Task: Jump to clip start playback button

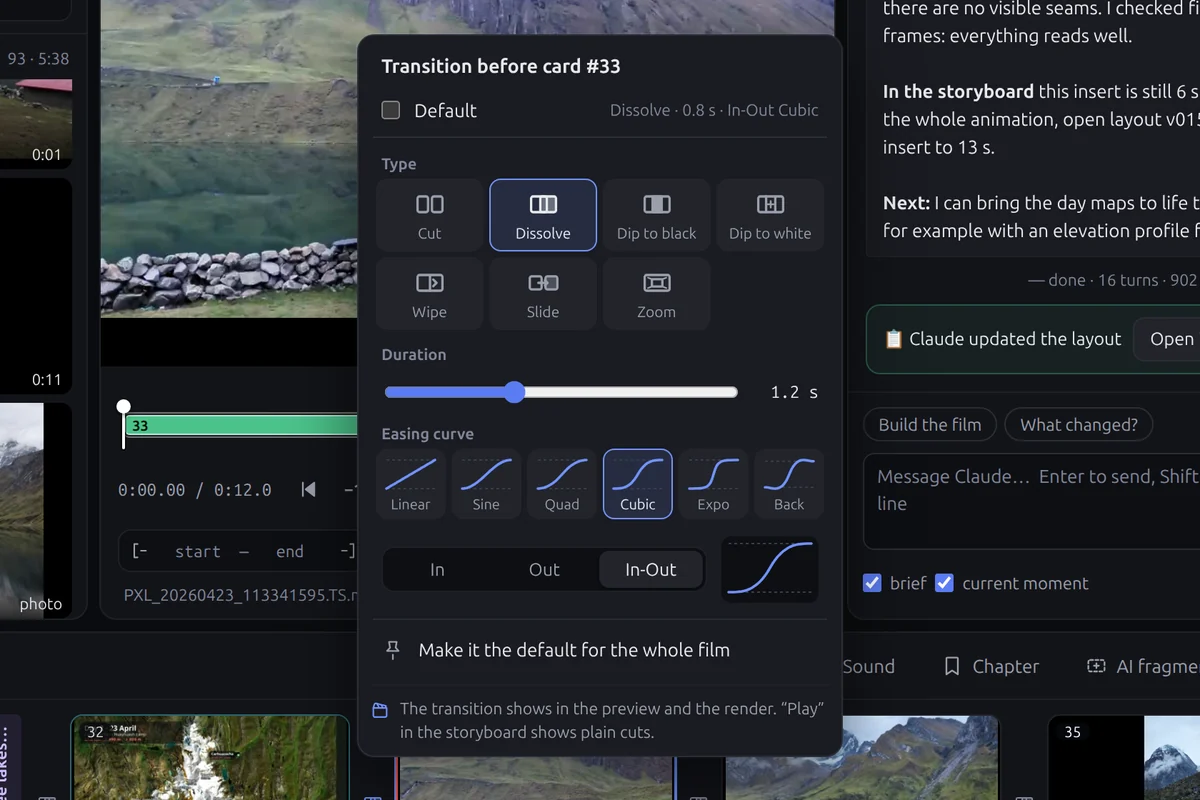Action: (309, 489)
